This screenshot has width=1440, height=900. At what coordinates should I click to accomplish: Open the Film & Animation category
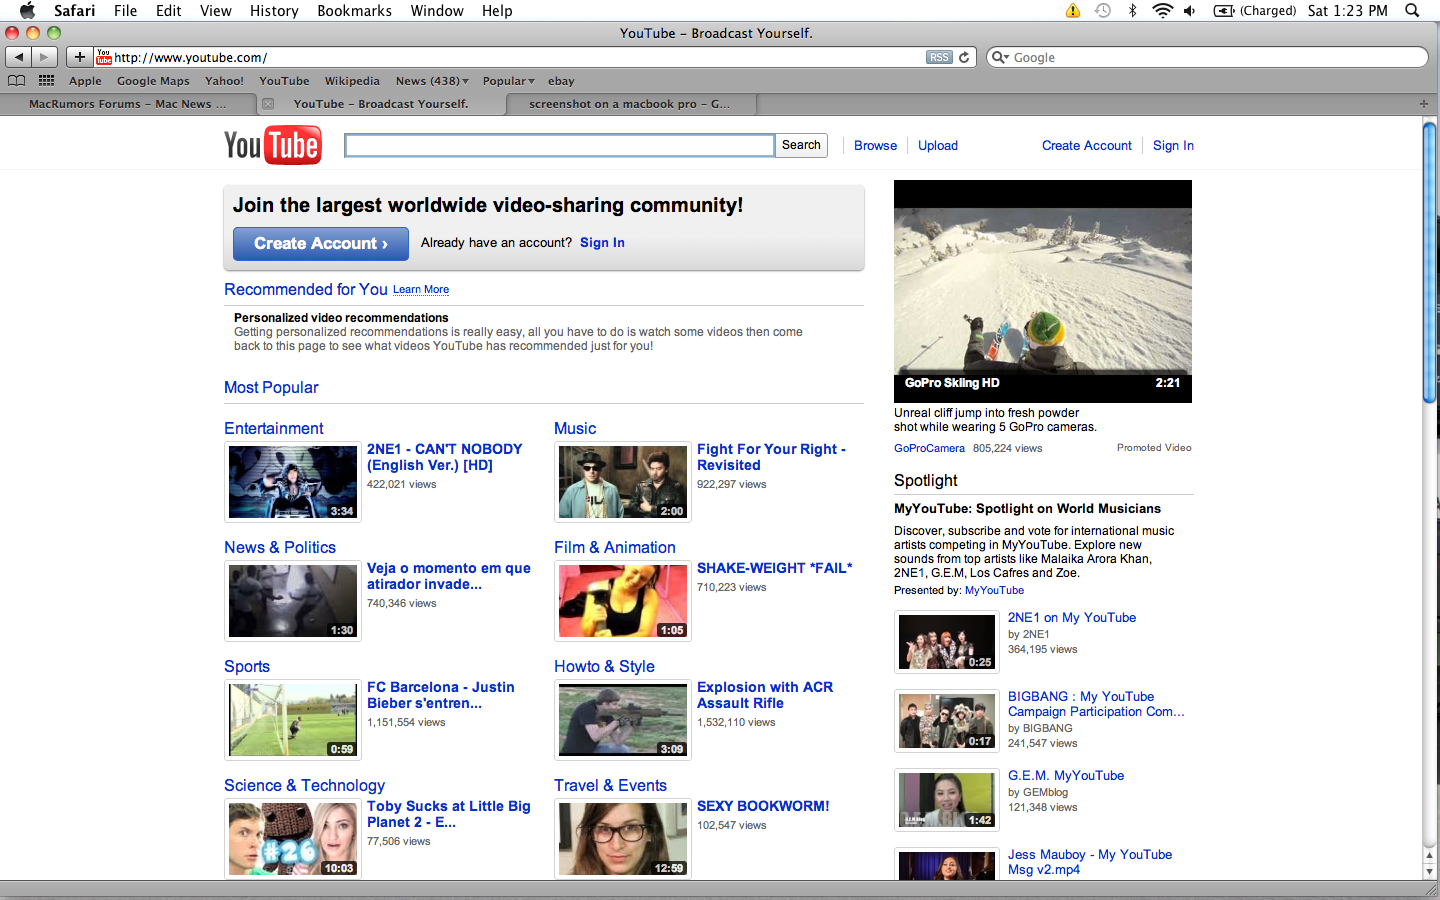615,547
